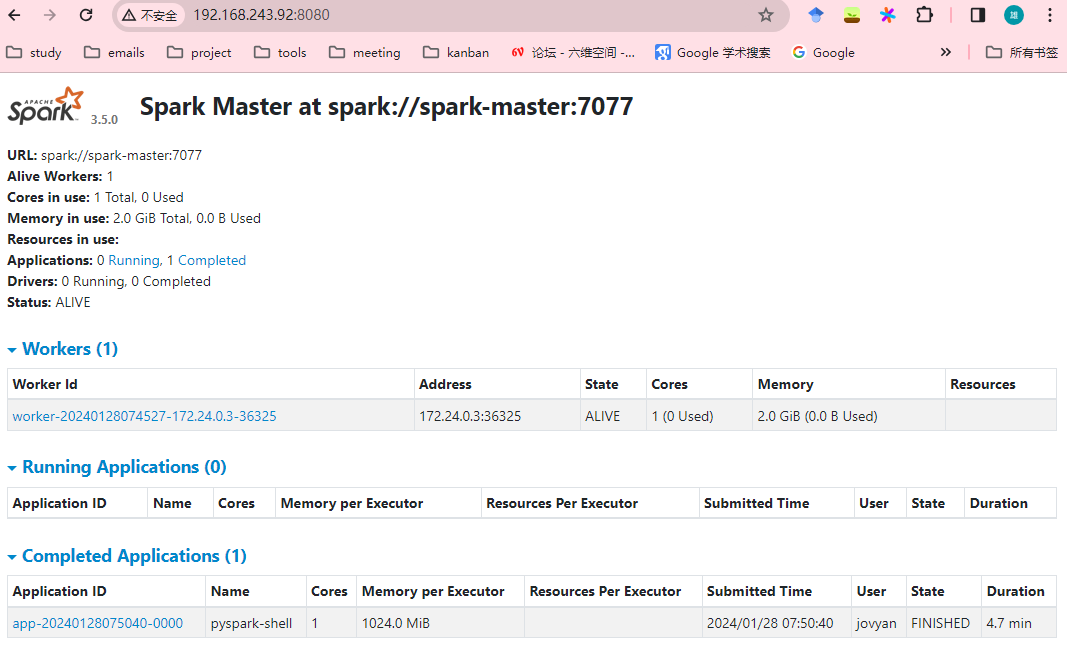Open the colorful asterisk extension
The image size is (1067, 657).
pos(887,15)
